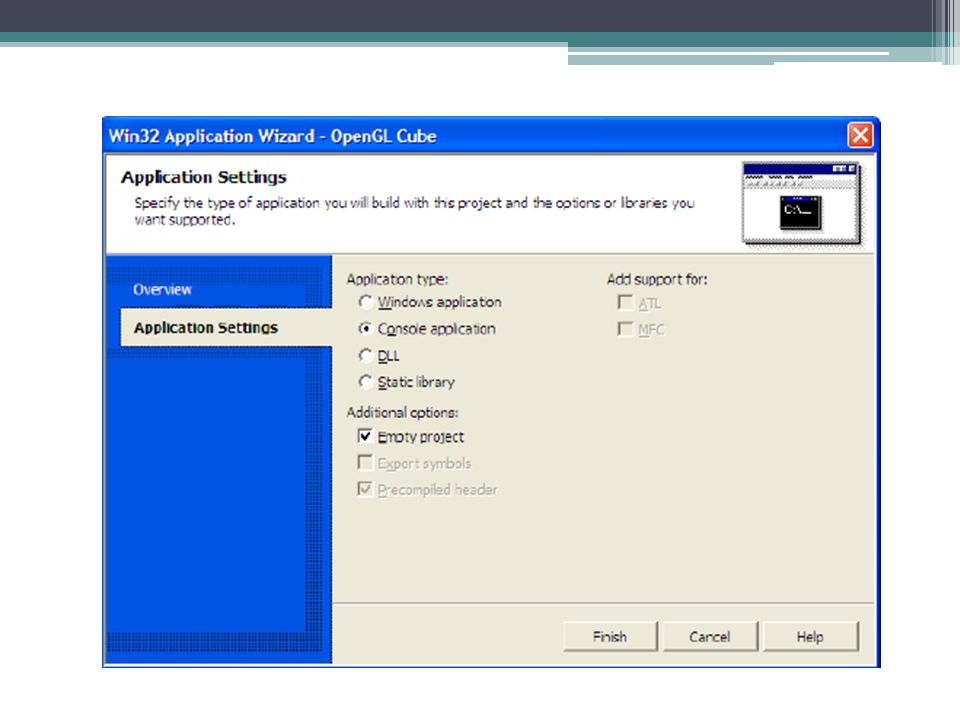Click the 'Application type:' label
This screenshot has height=720, width=960.
click(397, 280)
